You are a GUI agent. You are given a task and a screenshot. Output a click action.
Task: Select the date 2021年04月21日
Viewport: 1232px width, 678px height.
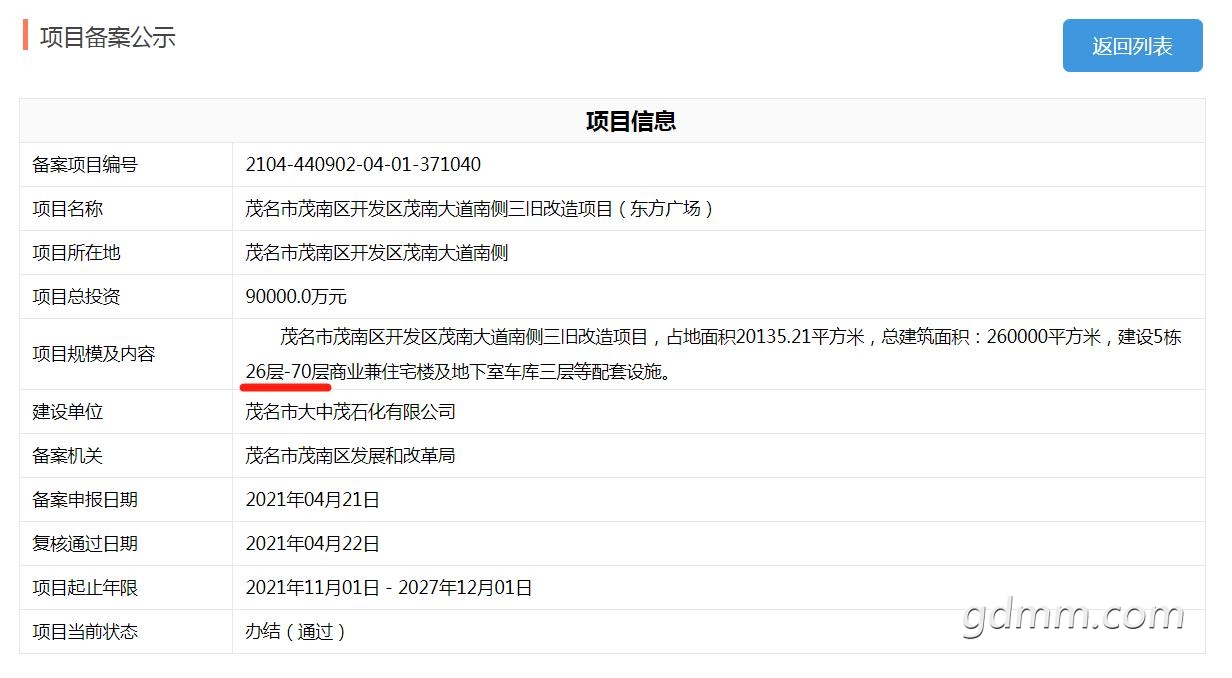pyautogui.click(x=313, y=500)
